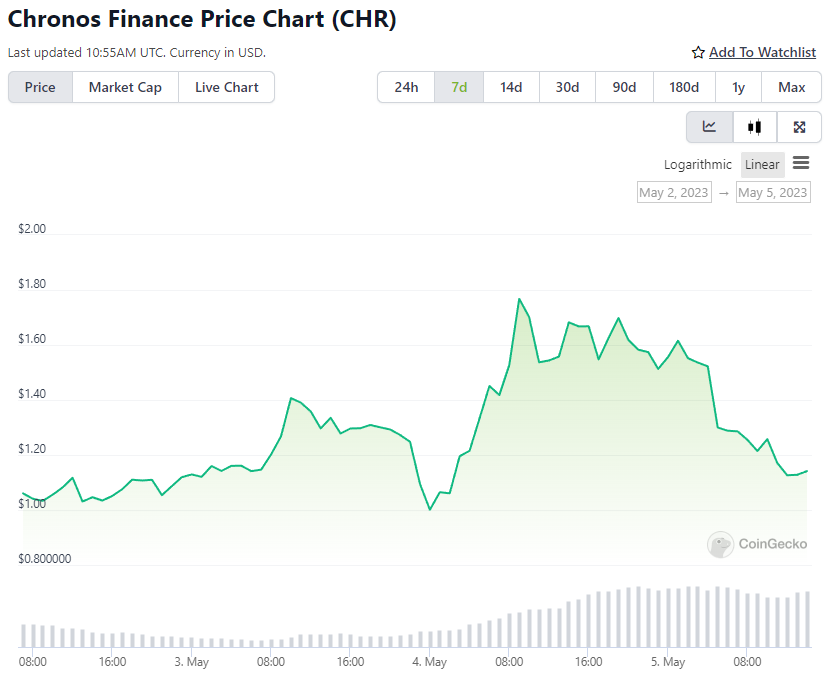Click the $0.800000 y-axis label
The width and height of the screenshot is (830, 675).
click(x=44, y=559)
